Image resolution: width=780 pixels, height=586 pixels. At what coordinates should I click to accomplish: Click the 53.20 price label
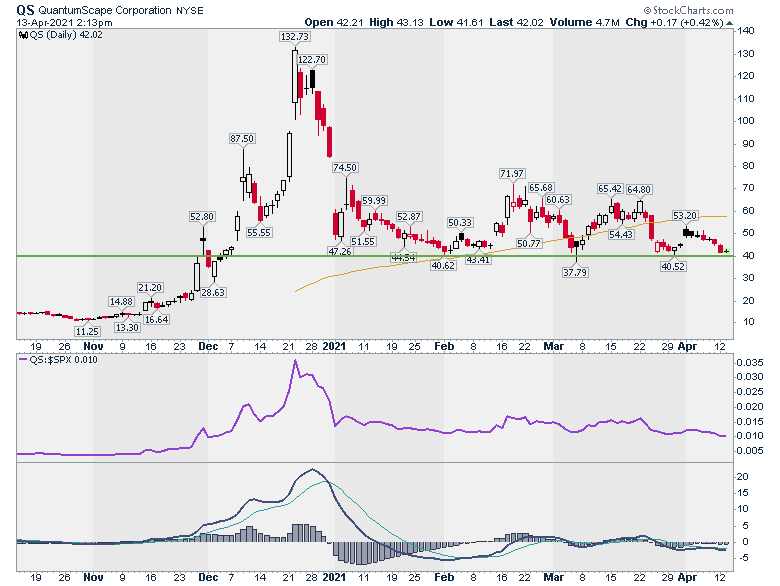click(684, 215)
